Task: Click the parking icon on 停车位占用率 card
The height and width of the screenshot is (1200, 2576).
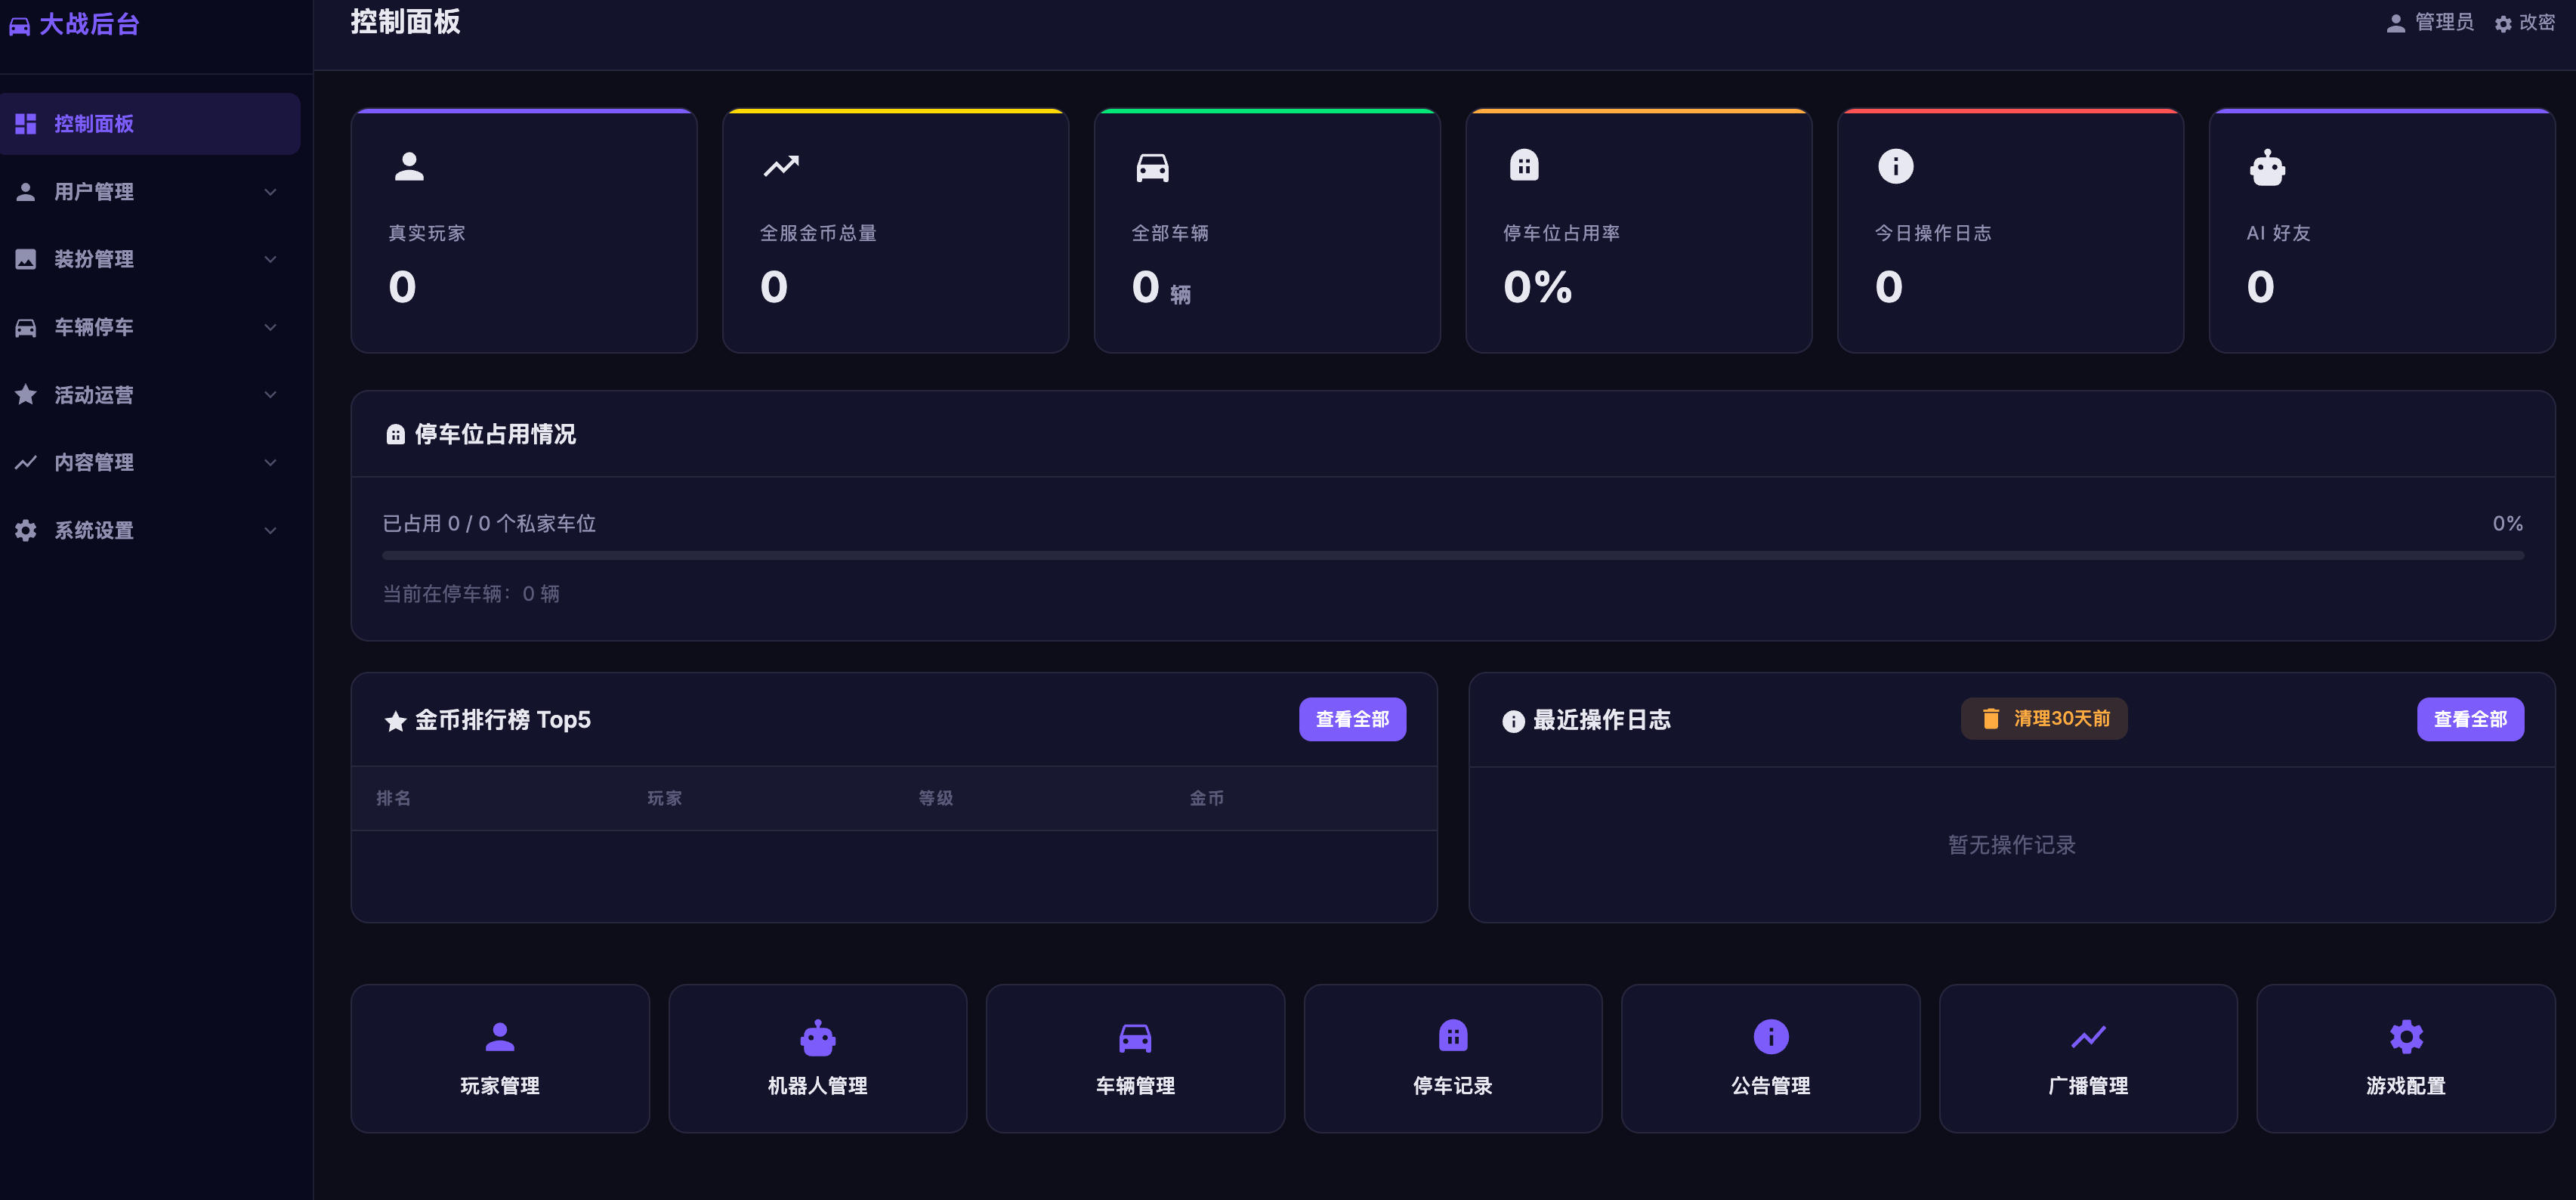Action: pyautogui.click(x=1524, y=165)
